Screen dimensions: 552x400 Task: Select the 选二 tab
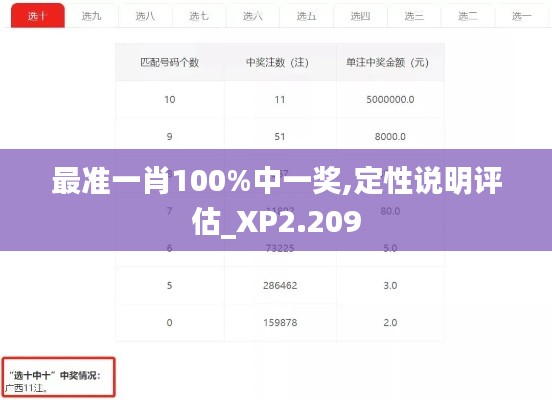tap(468, 15)
